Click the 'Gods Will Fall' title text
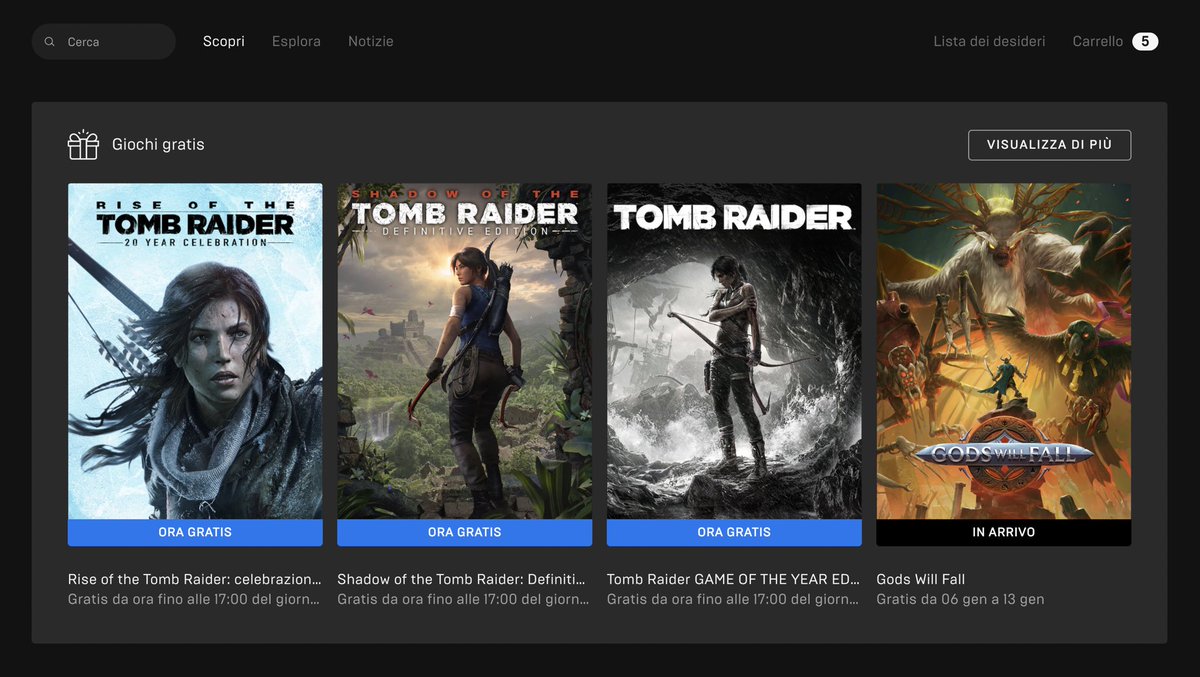 pyautogui.click(x=921, y=579)
